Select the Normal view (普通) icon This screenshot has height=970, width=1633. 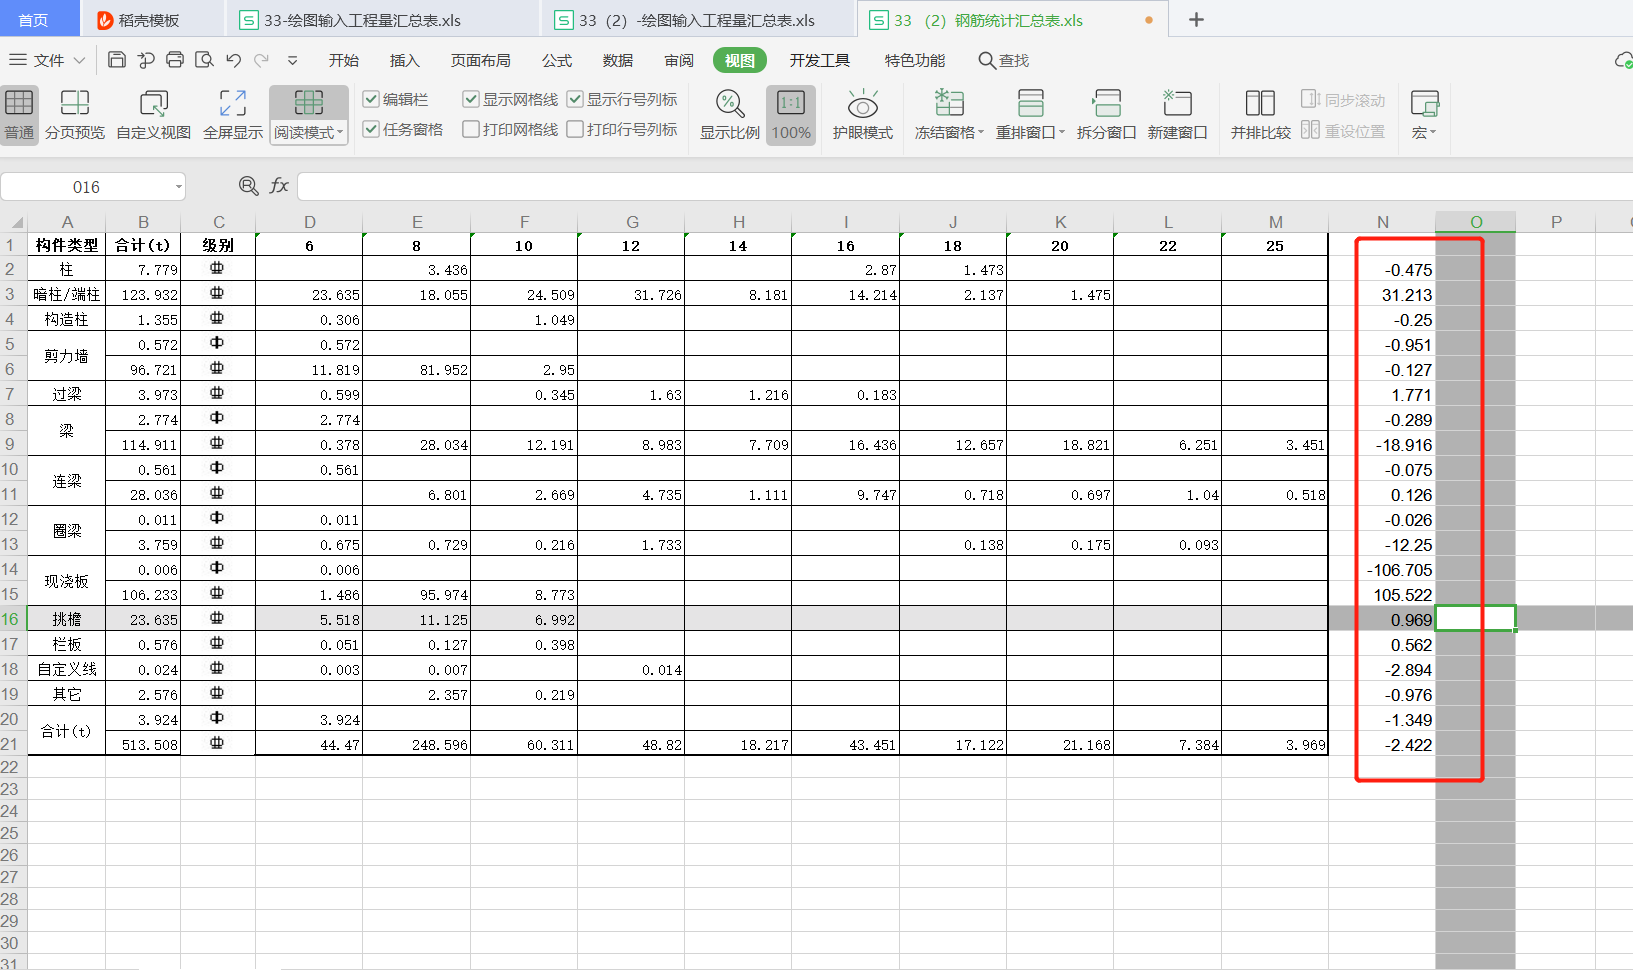(19, 103)
